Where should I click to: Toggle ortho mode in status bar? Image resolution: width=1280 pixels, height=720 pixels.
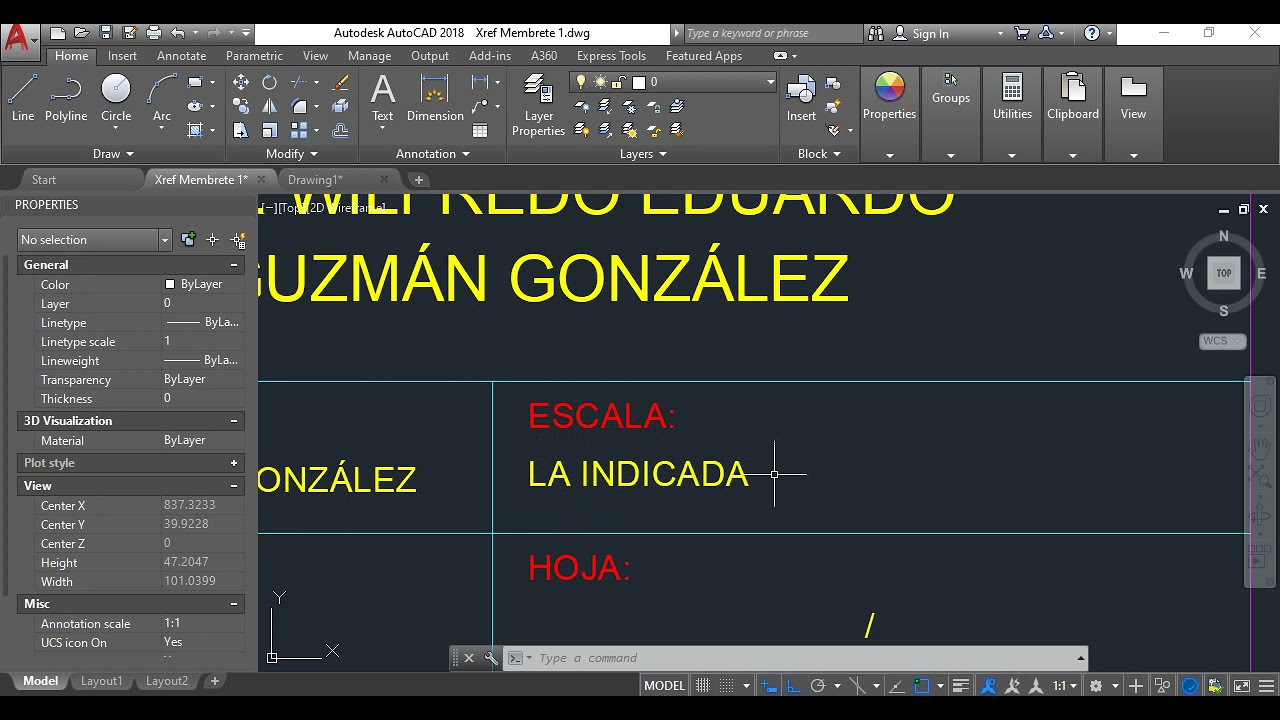(x=793, y=686)
